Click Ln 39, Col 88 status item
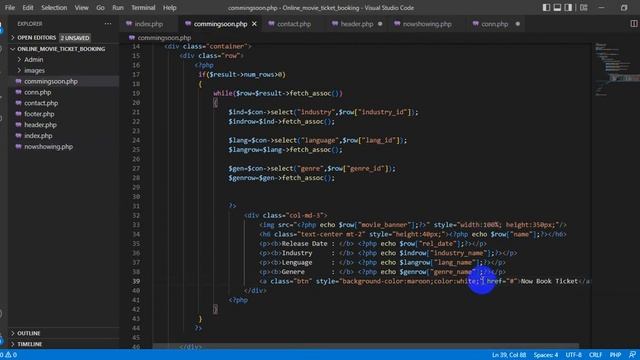This screenshot has height=360, width=640. (509, 355)
